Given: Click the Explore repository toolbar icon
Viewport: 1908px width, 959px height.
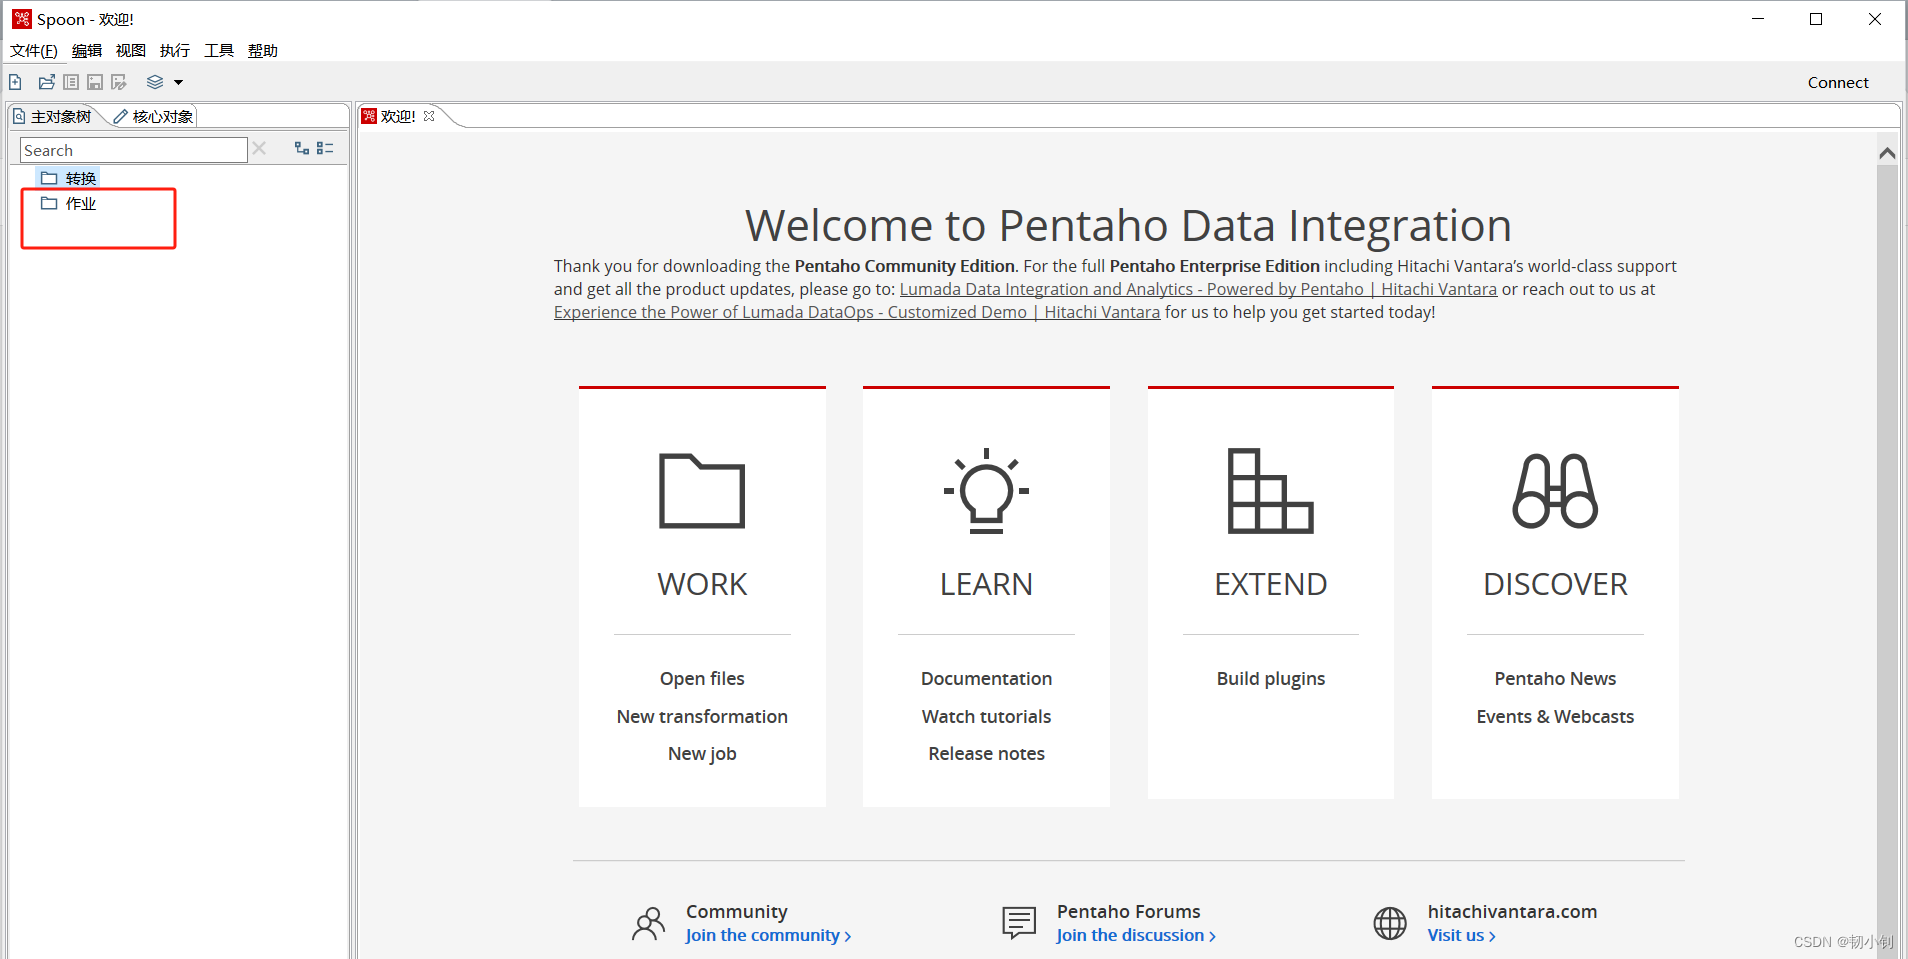Looking at the screenshot, I should 71,82.
